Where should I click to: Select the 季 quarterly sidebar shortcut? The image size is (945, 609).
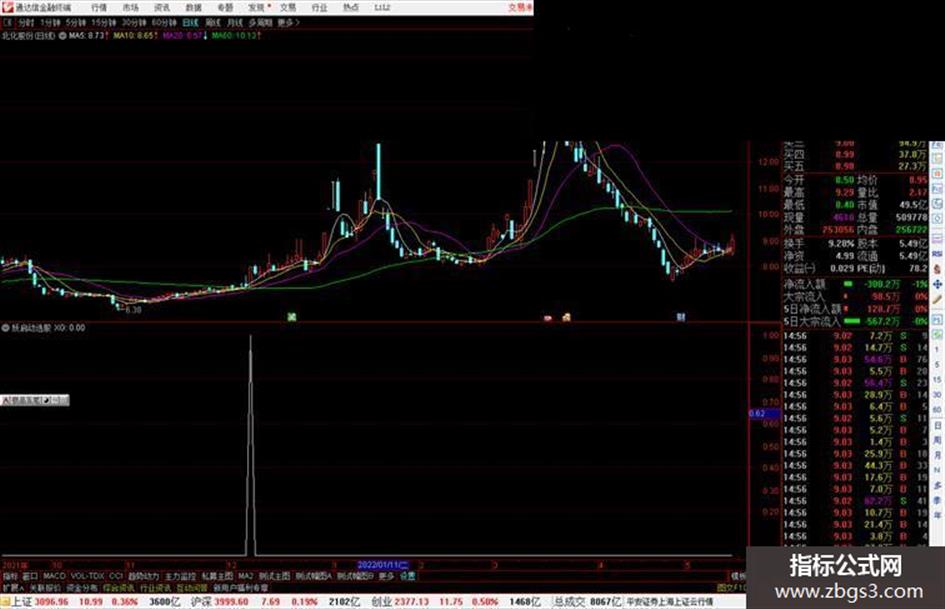tap(937, 499)
